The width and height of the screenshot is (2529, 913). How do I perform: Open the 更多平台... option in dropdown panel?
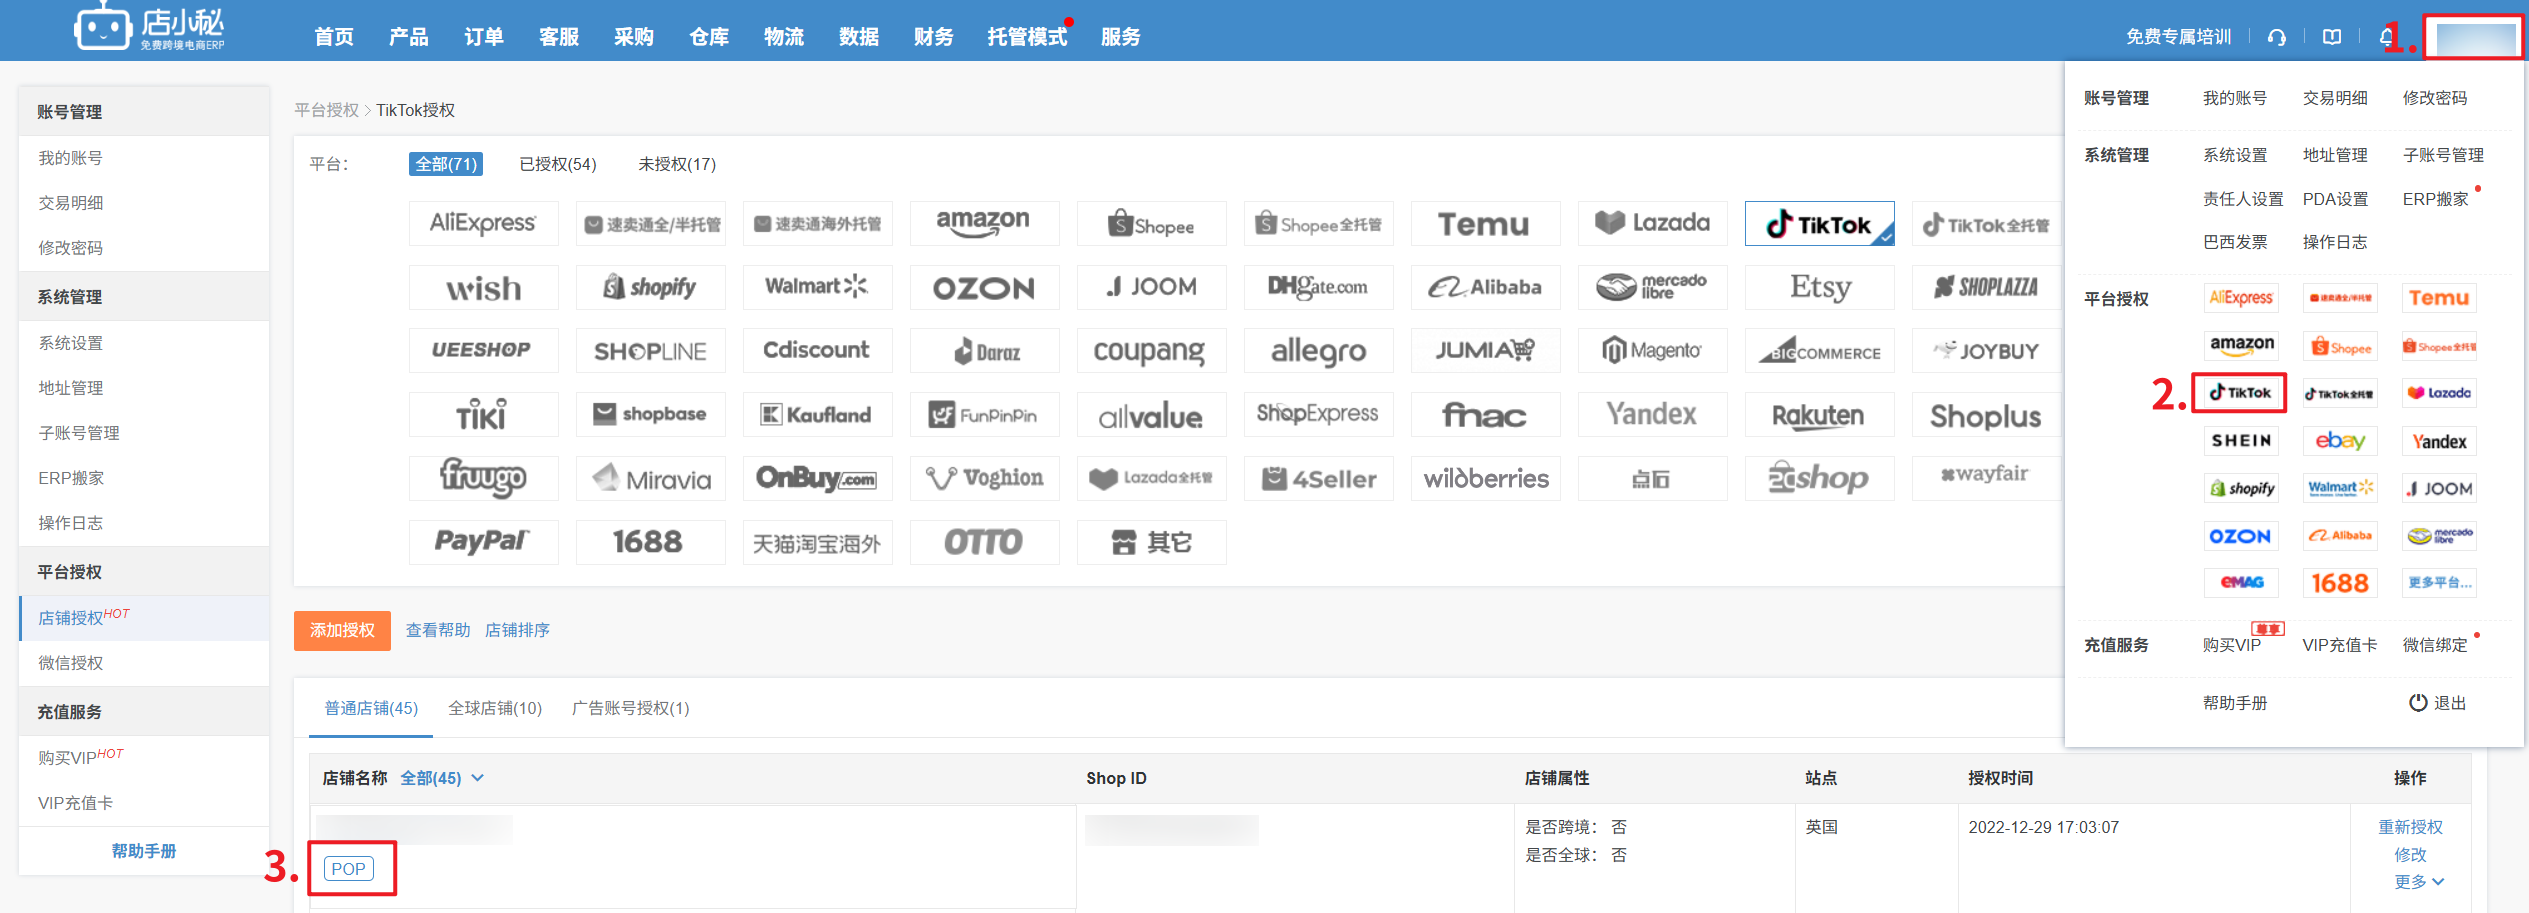click(x=2439, y=583)
